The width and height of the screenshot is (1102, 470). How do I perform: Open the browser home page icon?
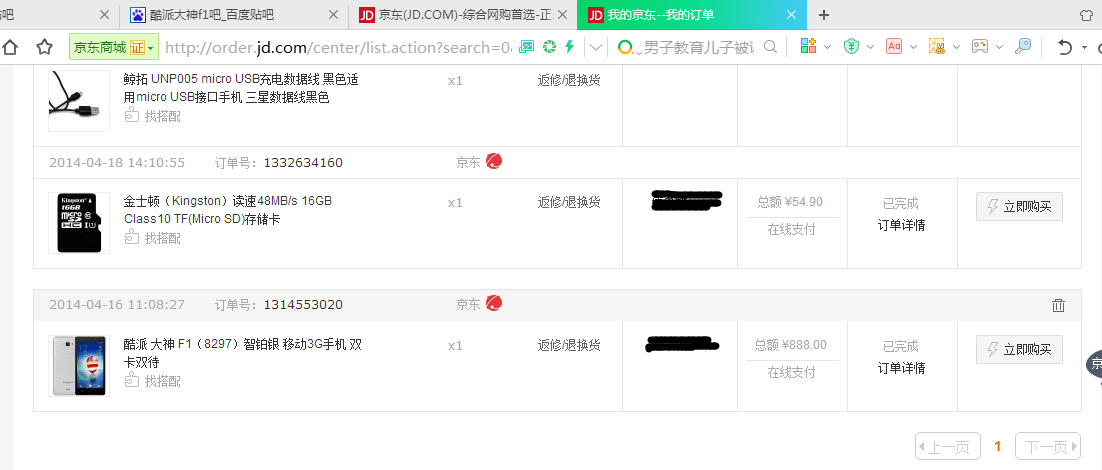pyautogui.click(x=10, y=47)
